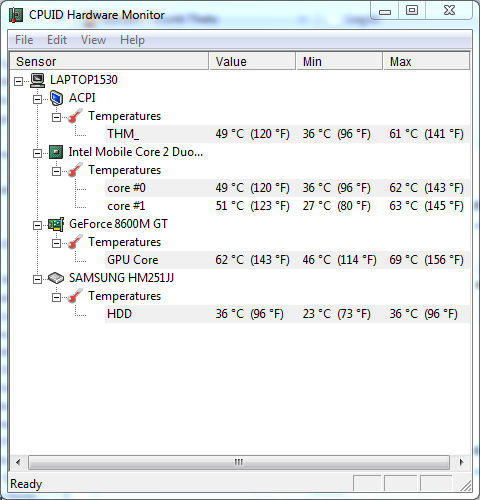Collapse Temperatures under GeForce 8600M GT
This screenshot has width=480, height=500.
tap(56, 243)
